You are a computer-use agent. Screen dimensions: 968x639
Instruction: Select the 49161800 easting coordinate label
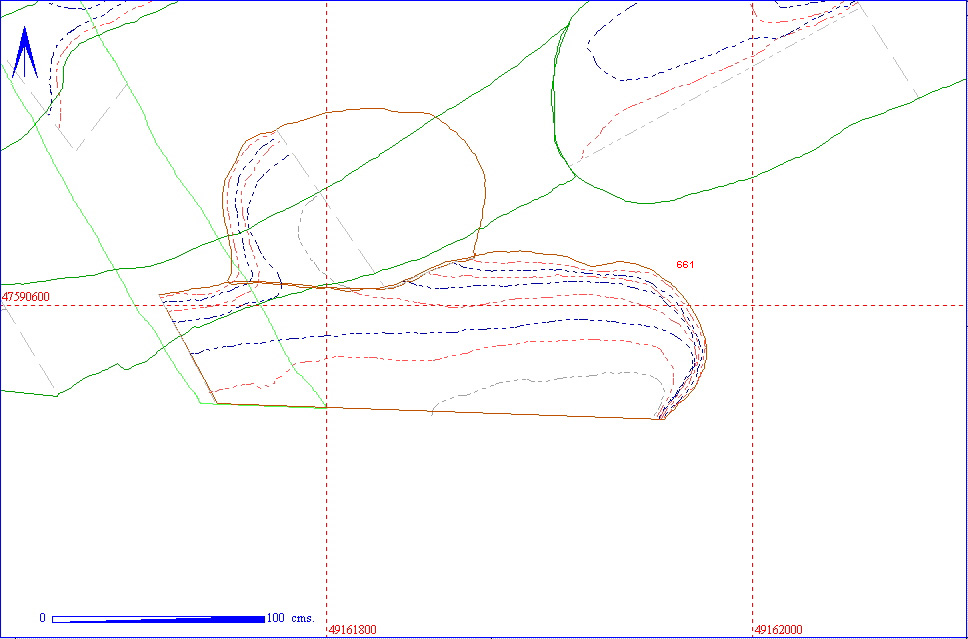[353, 630]
